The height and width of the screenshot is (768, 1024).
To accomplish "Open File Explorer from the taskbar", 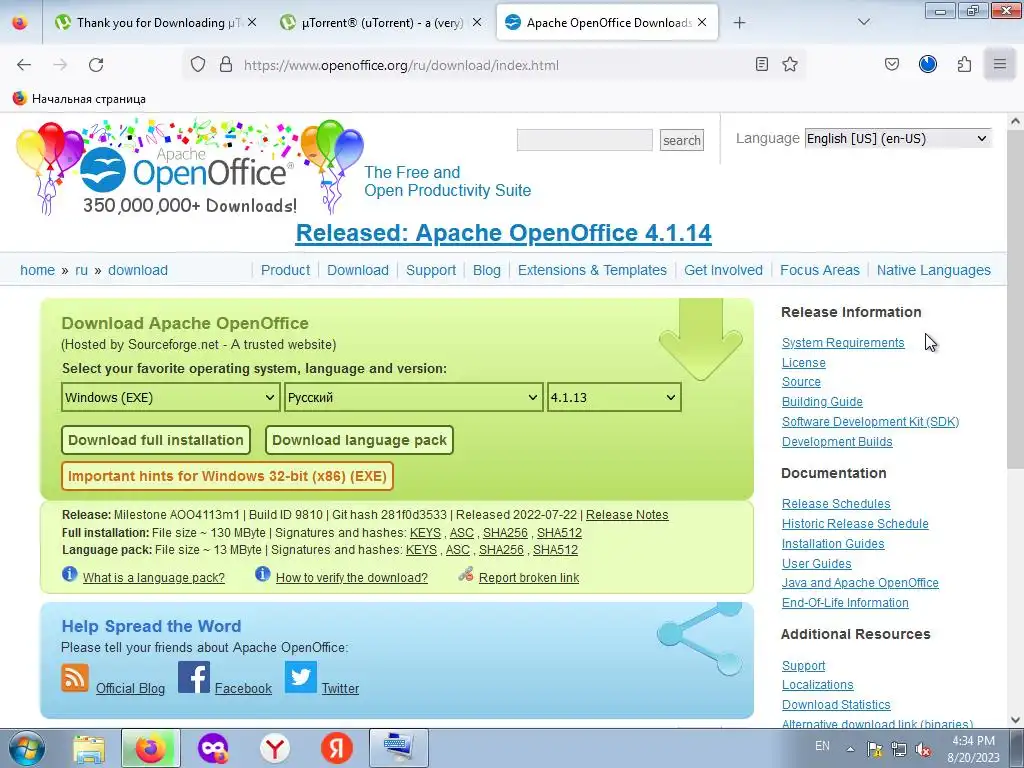I will pyautogui.click(x=89, y=748).
